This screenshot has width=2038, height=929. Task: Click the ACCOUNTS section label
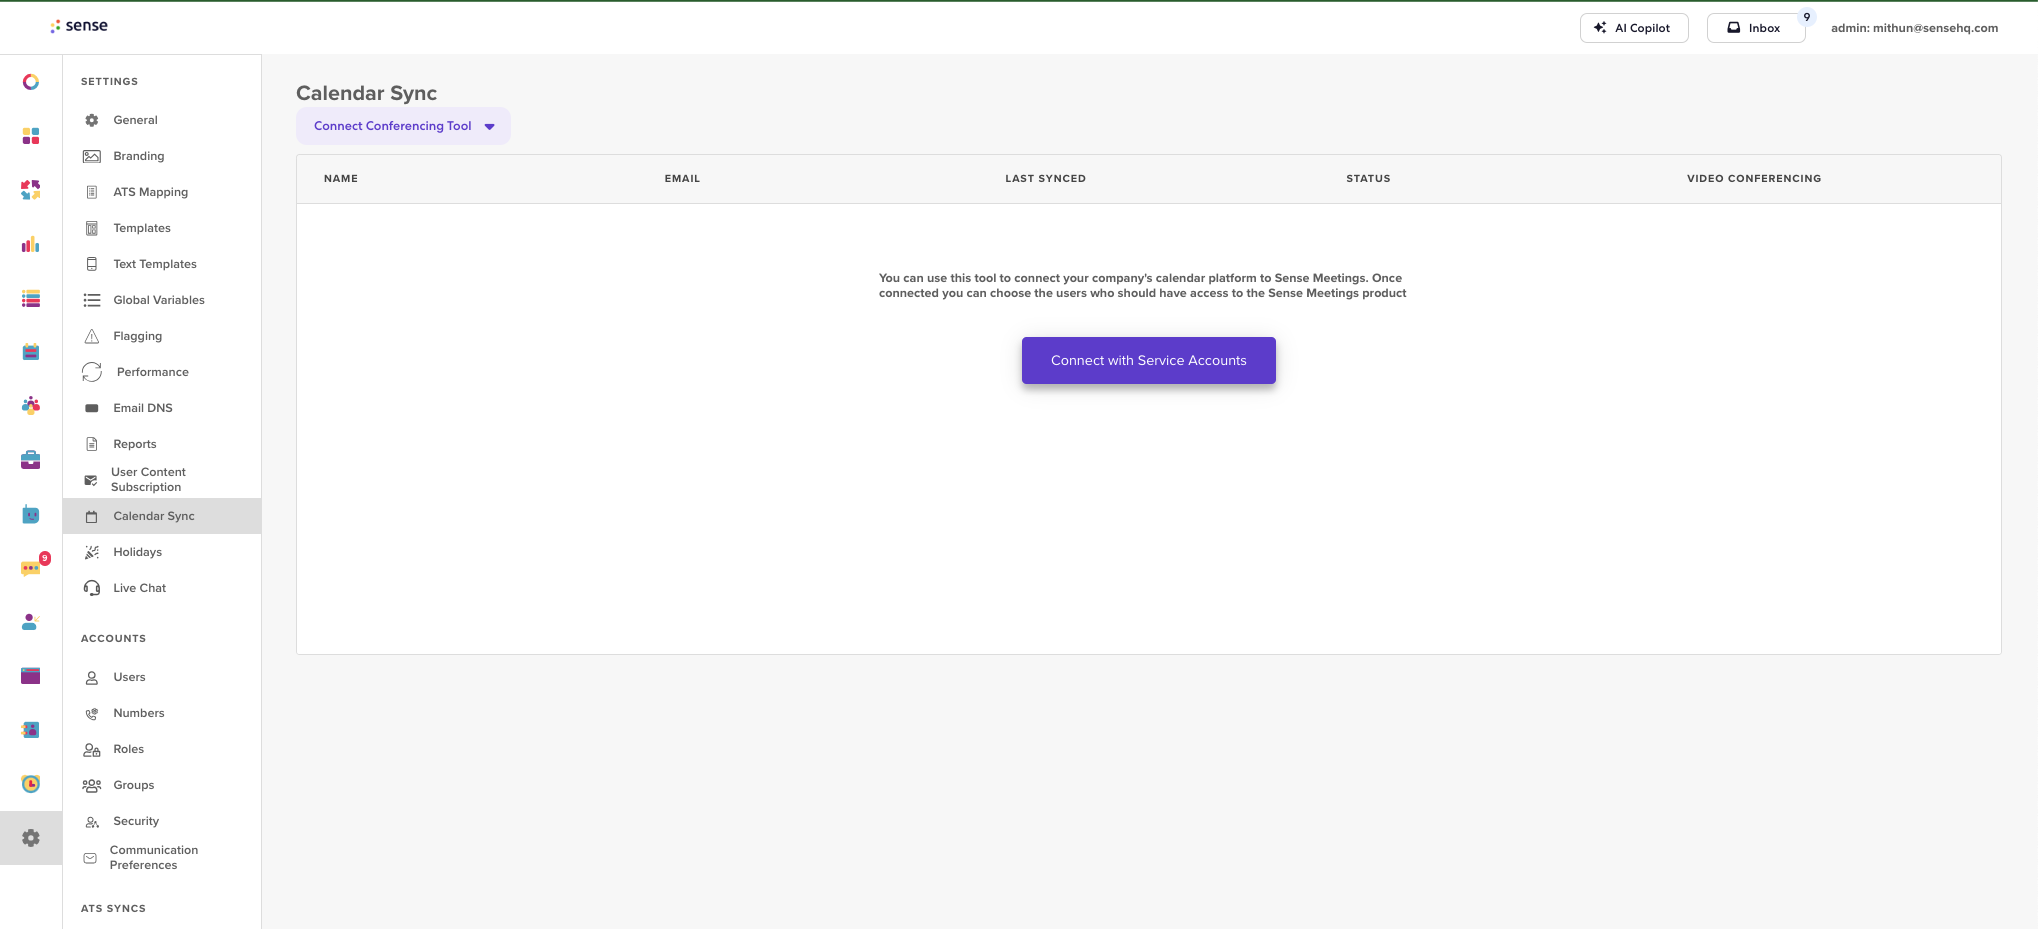[x=113, y=639]
